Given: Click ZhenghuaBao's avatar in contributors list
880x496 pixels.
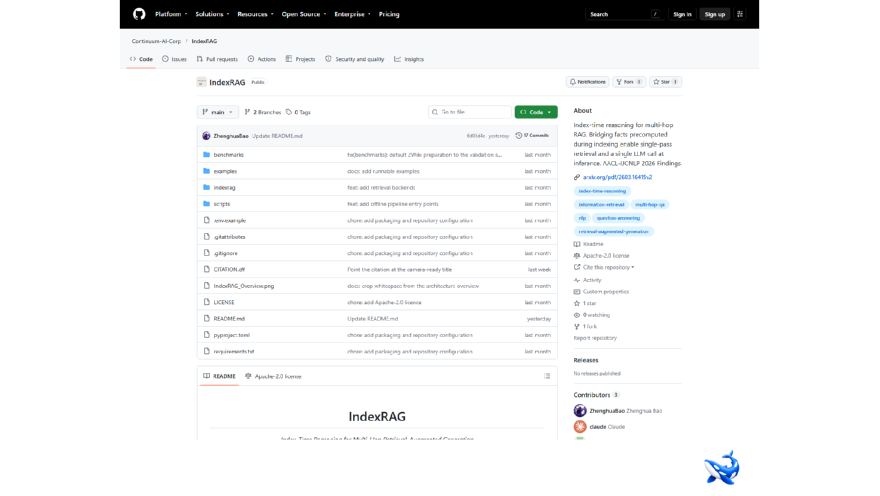Looking at the screenshot, I should (580, 411).
